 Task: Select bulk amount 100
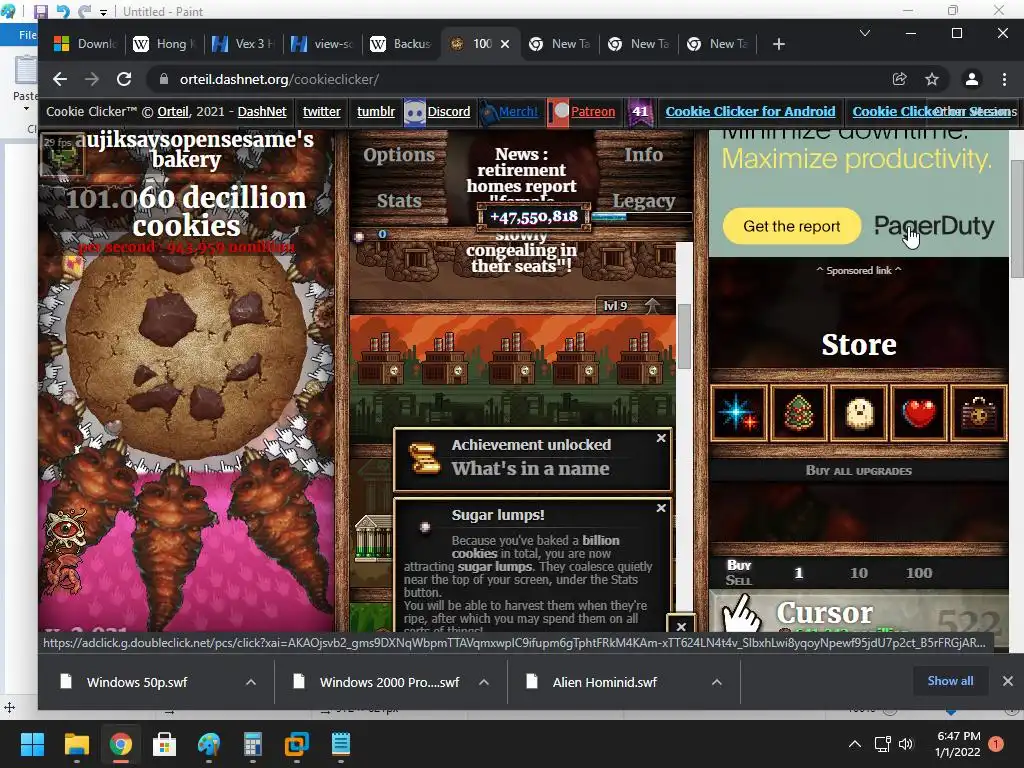coord(919,573)
